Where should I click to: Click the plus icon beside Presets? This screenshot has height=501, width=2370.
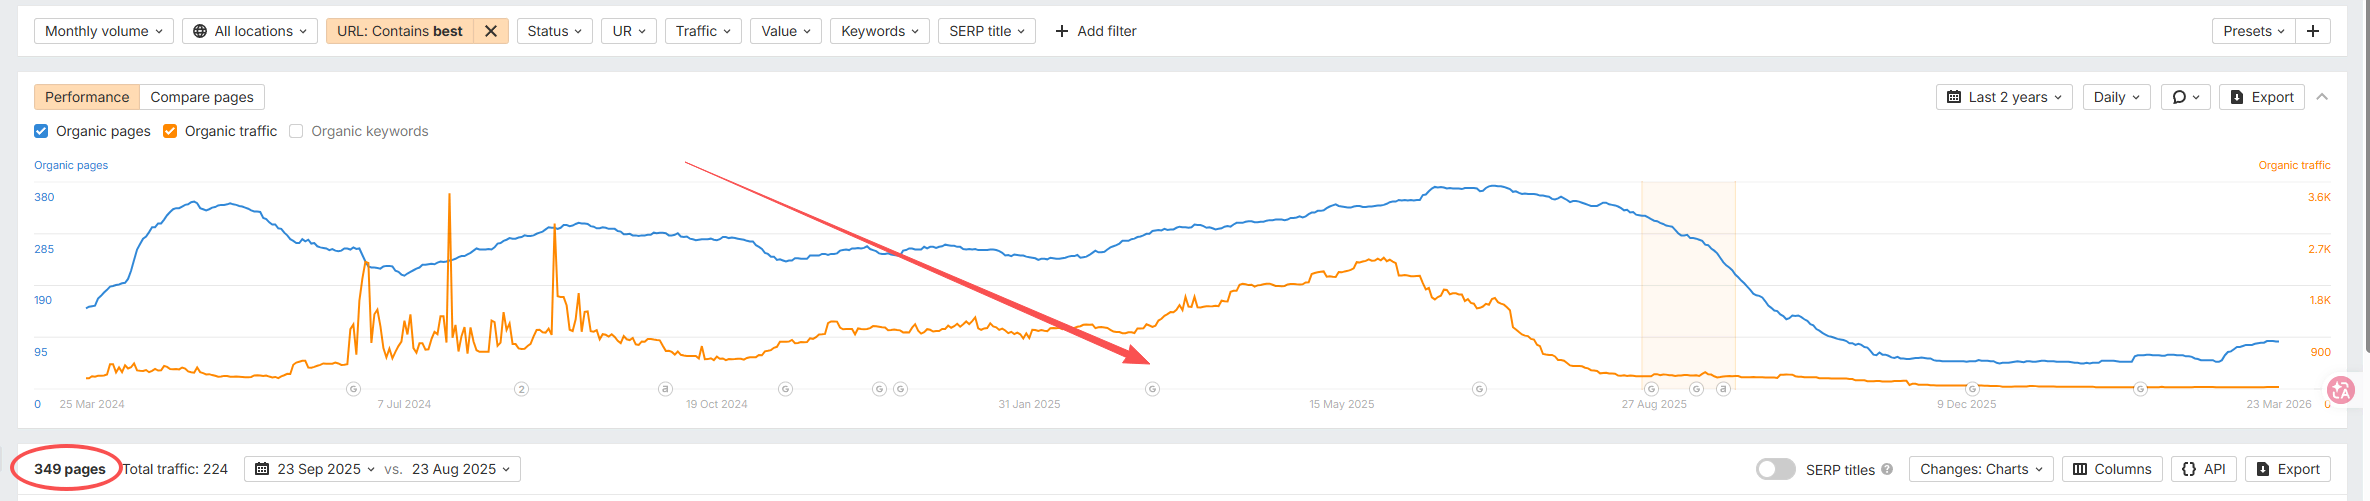(2313, 31)
